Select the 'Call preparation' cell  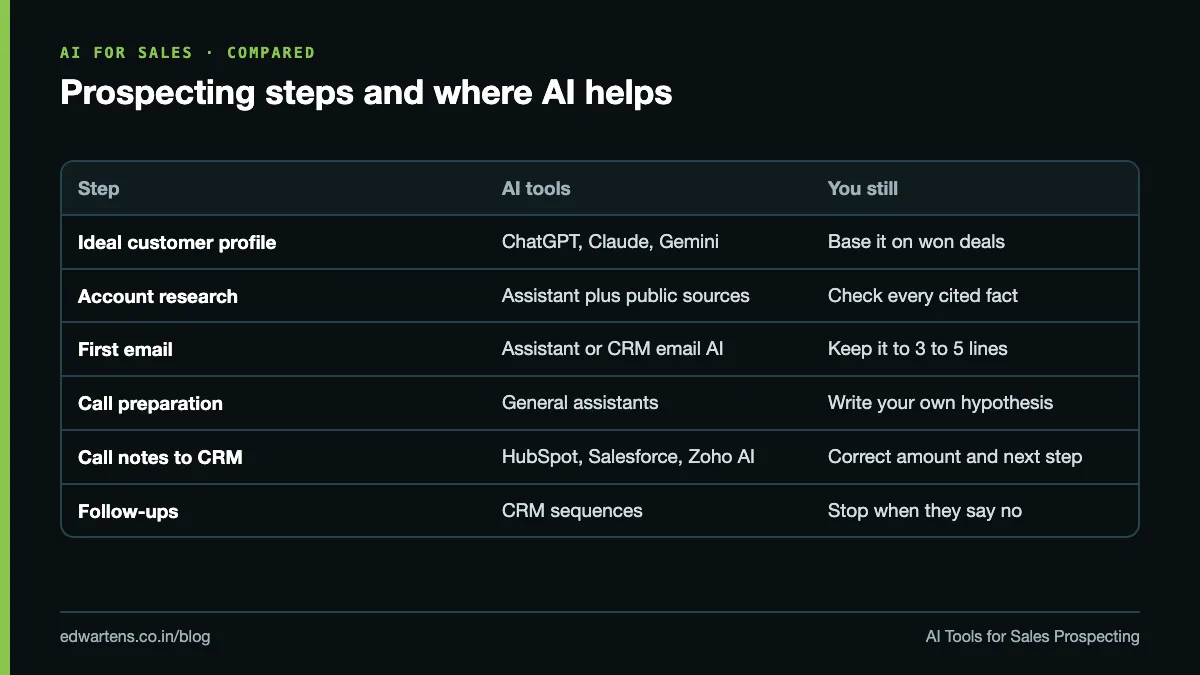[150, 404]
